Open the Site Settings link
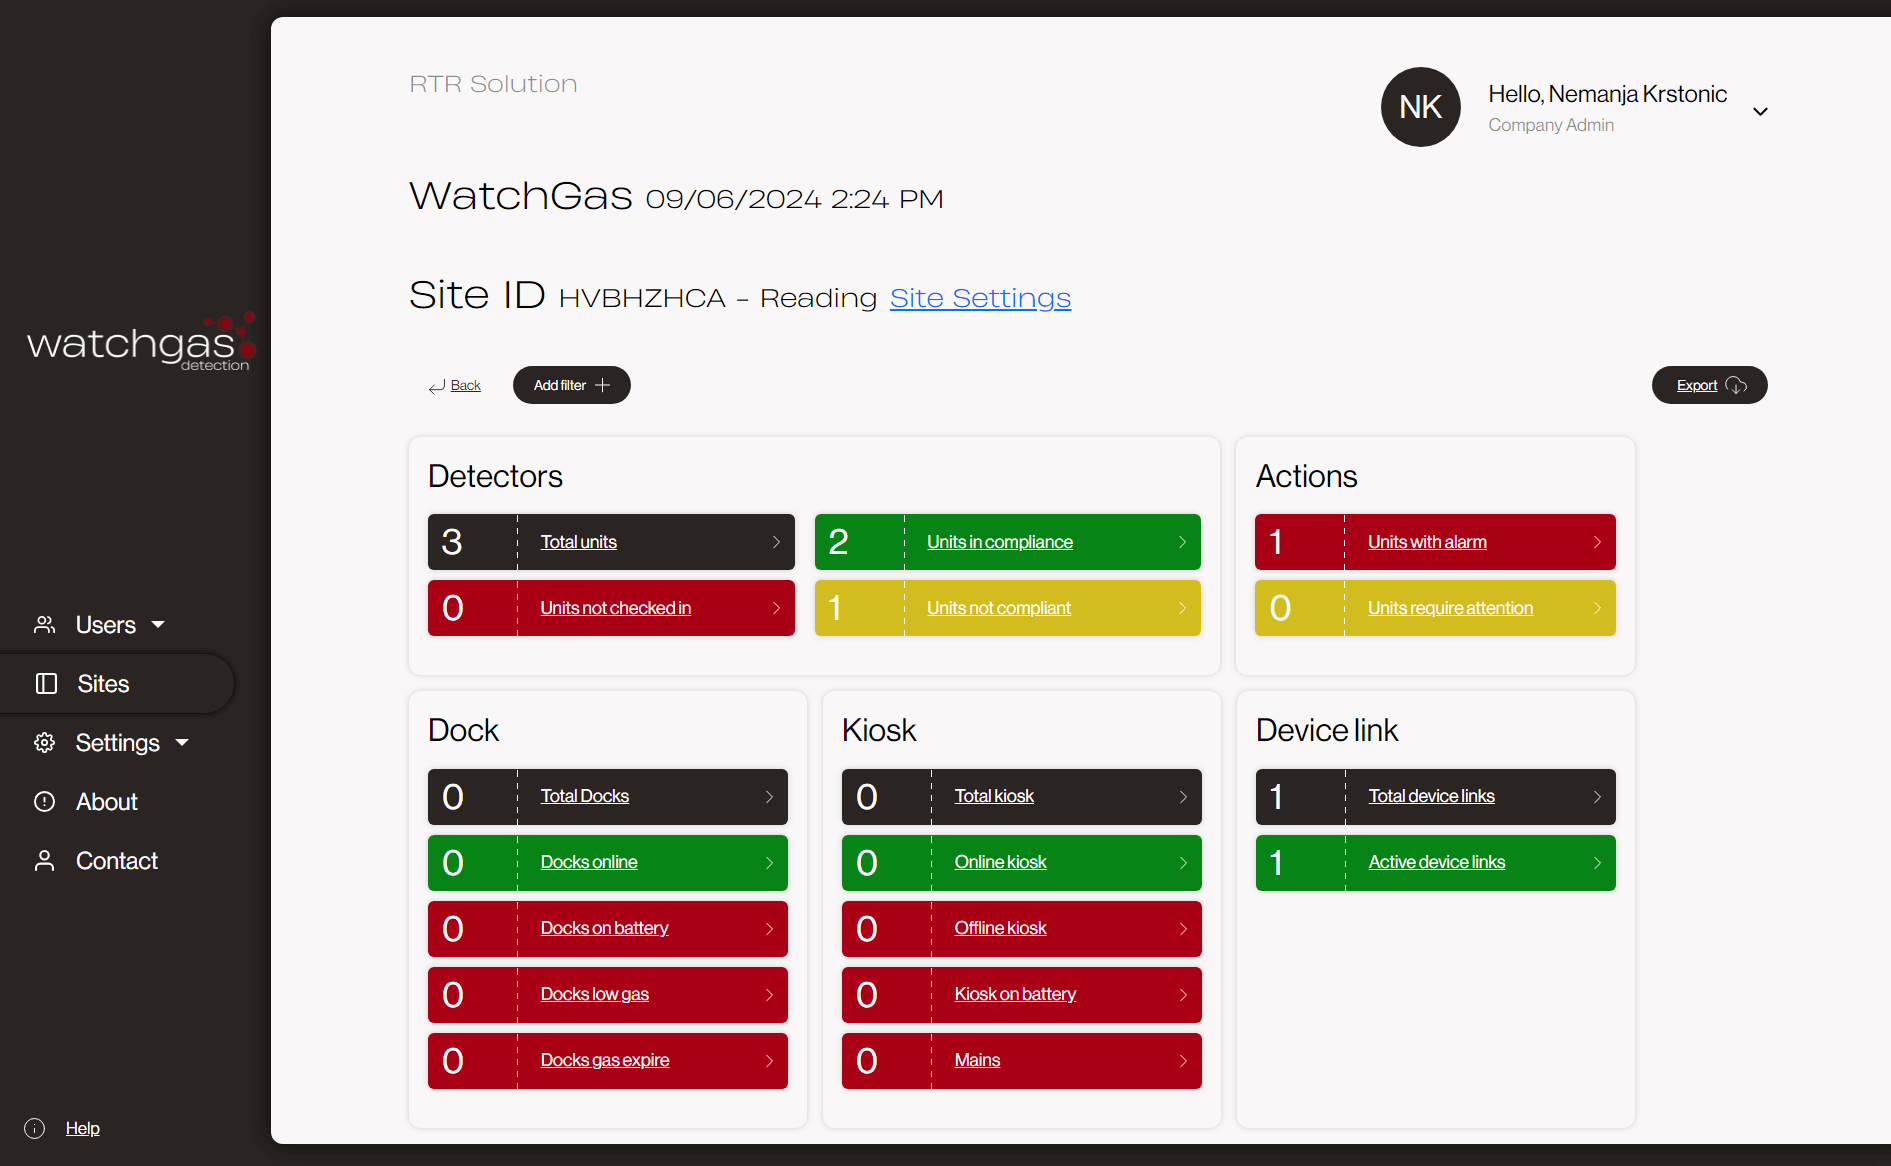Image resolution: width=1891 pixels, height=1166 pixels. coord(980,297)
